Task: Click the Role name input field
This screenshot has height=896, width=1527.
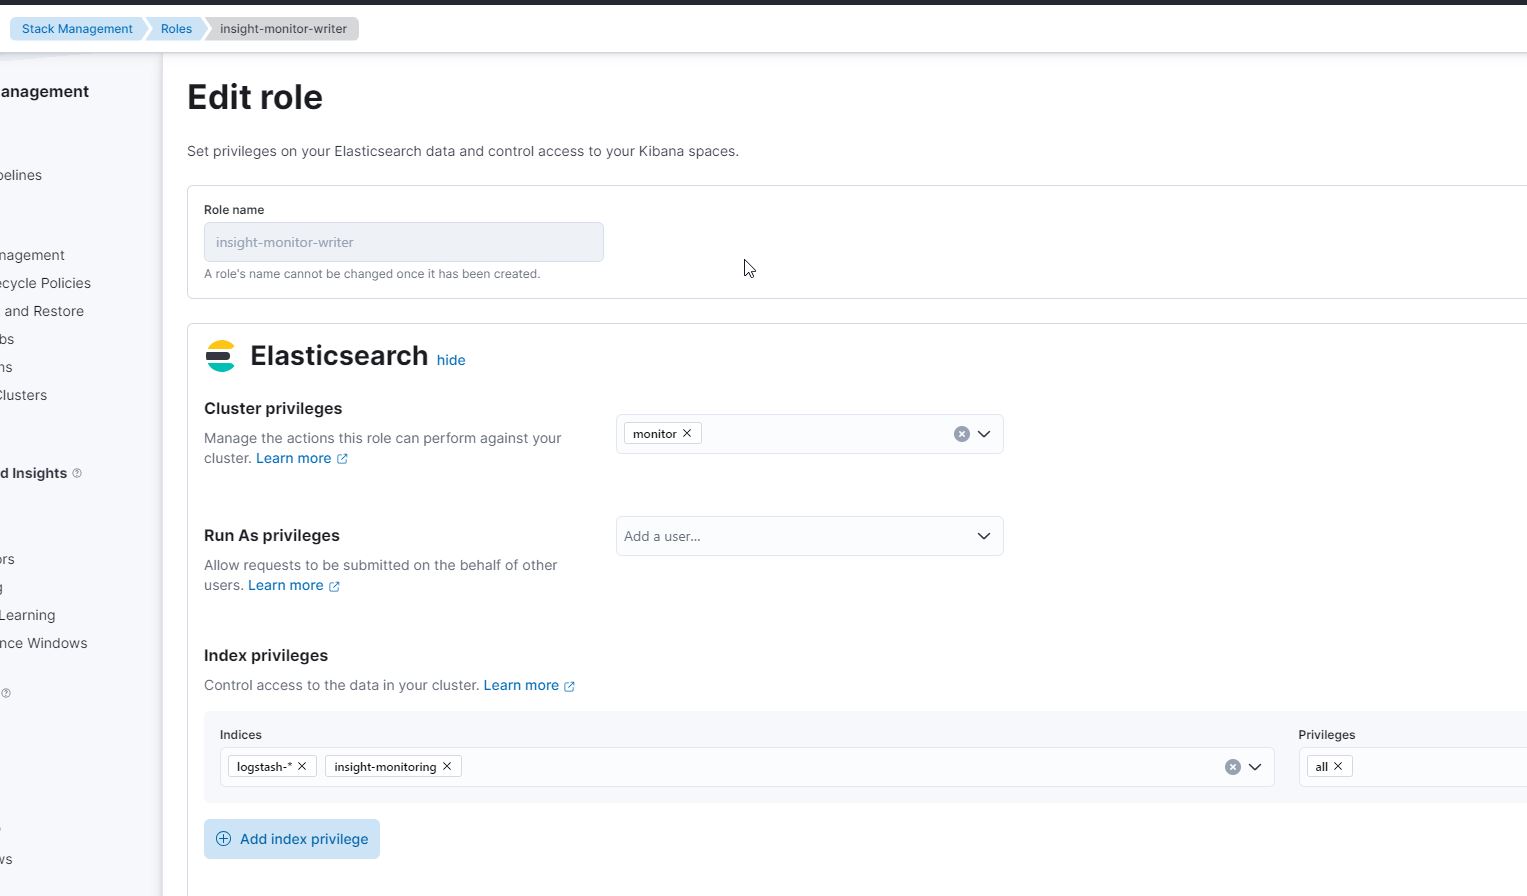Action: (x=403, y=242)
